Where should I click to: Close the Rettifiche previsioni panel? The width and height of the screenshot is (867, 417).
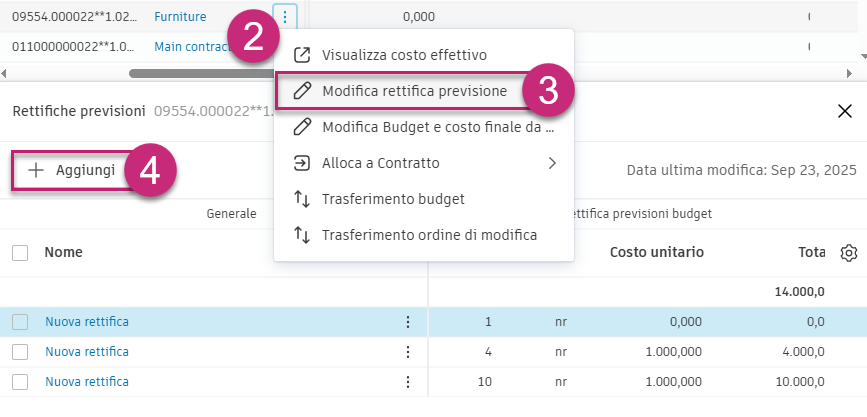coord(845,111)
